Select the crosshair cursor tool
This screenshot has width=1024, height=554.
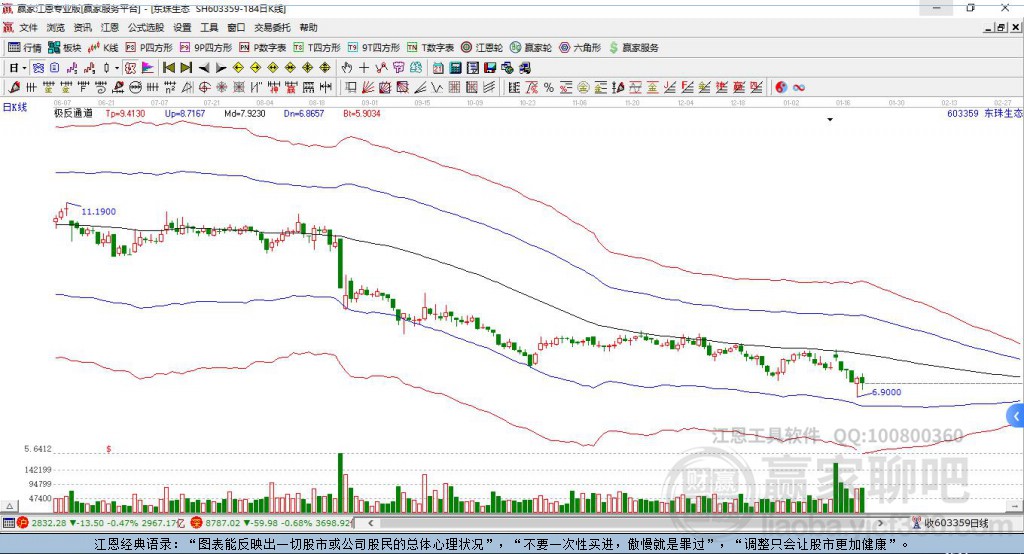(x=364, y=68)
